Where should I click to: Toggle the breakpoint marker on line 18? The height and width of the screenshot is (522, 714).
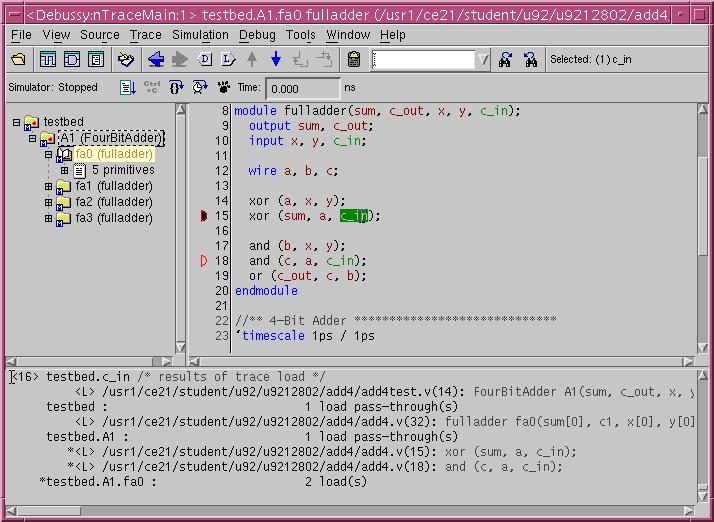pyautogui.click(x=204, y=261)
